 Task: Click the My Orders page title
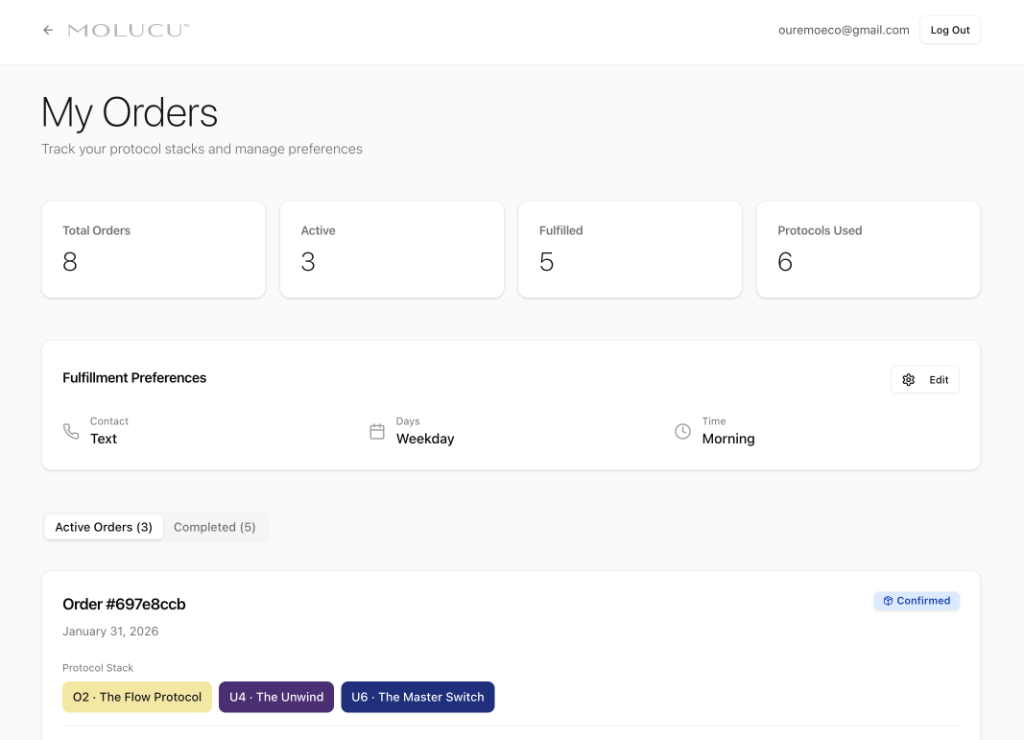click(x=129, y=112)
